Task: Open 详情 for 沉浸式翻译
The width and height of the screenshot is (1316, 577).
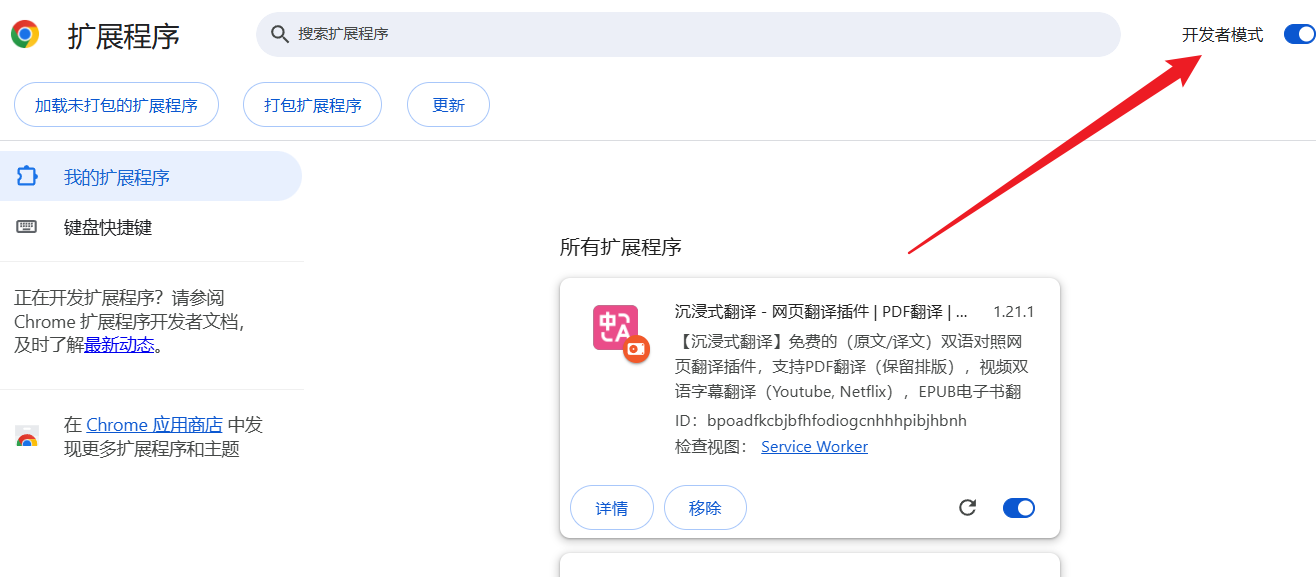Action: pos(612,508)
